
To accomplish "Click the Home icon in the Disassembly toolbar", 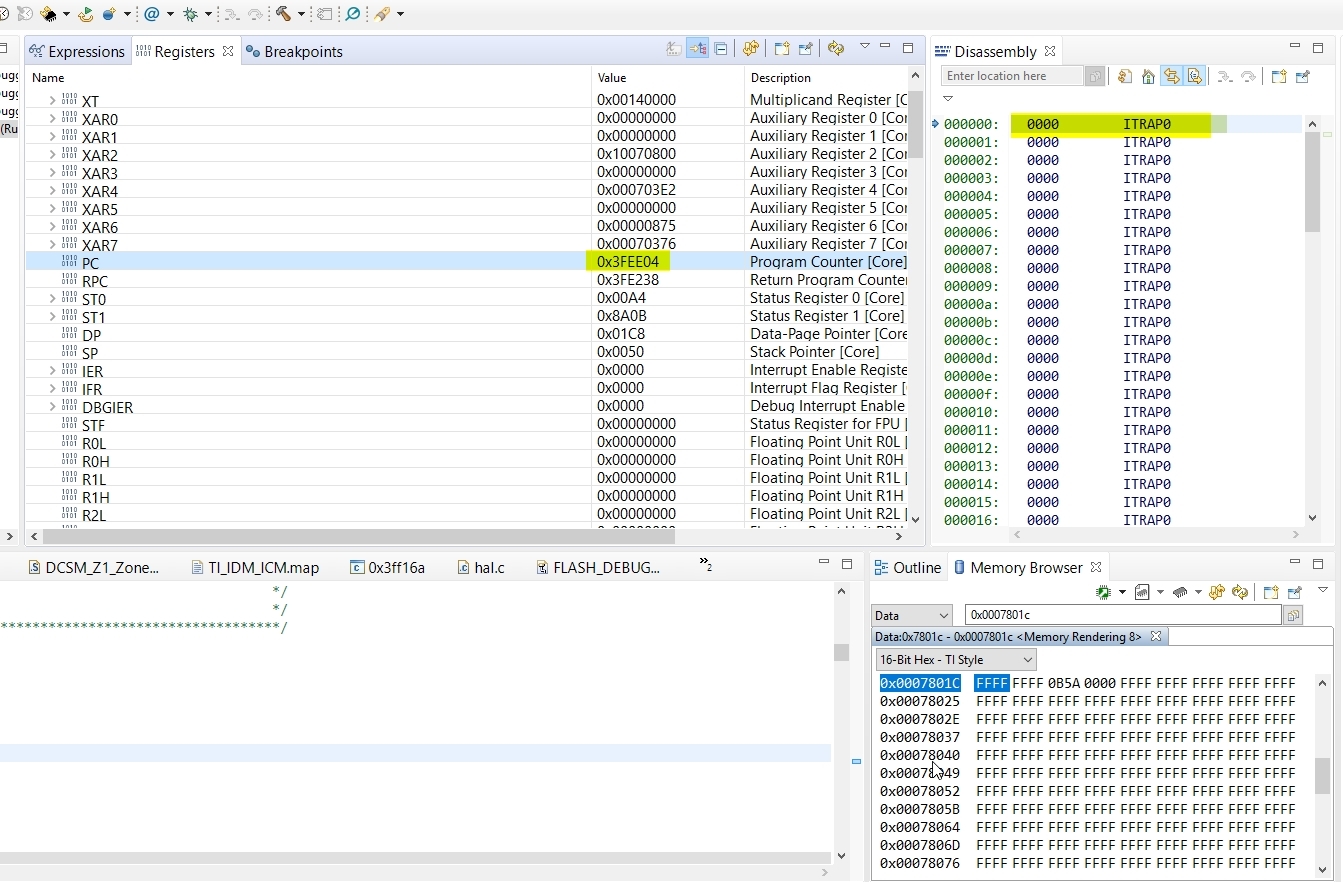I will [x=1148, y=76].
